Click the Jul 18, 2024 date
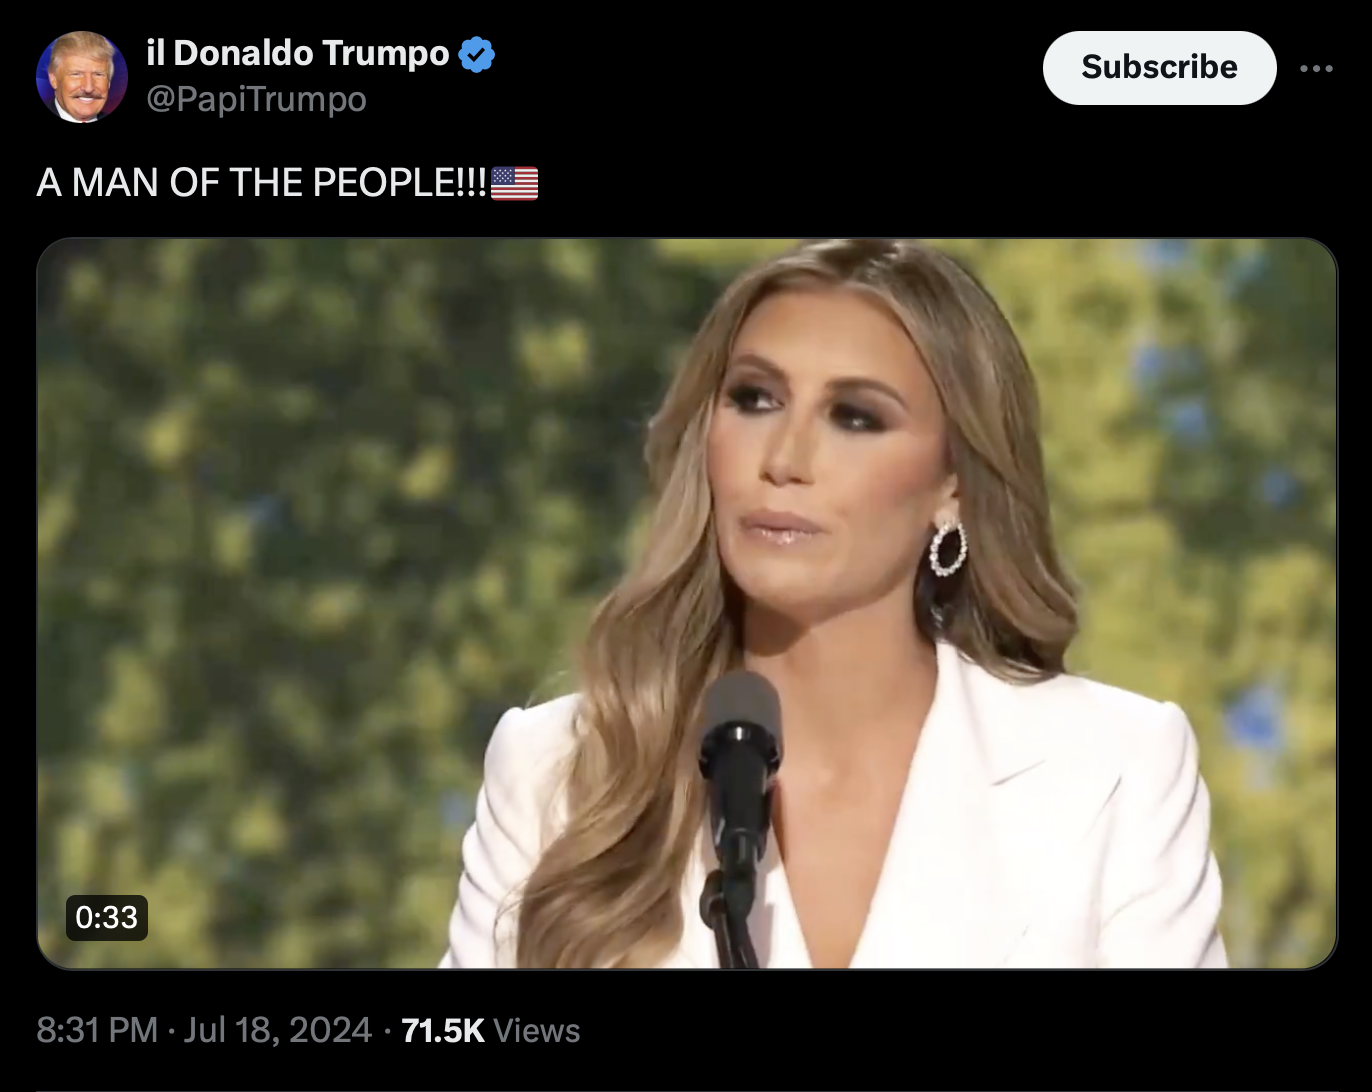Screen dimensions: 1372x1092 (278, 1030)
